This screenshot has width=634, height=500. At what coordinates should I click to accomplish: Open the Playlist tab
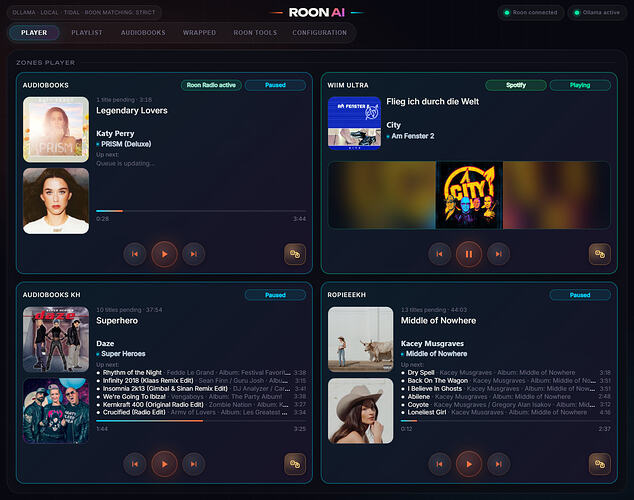point(87,32)
